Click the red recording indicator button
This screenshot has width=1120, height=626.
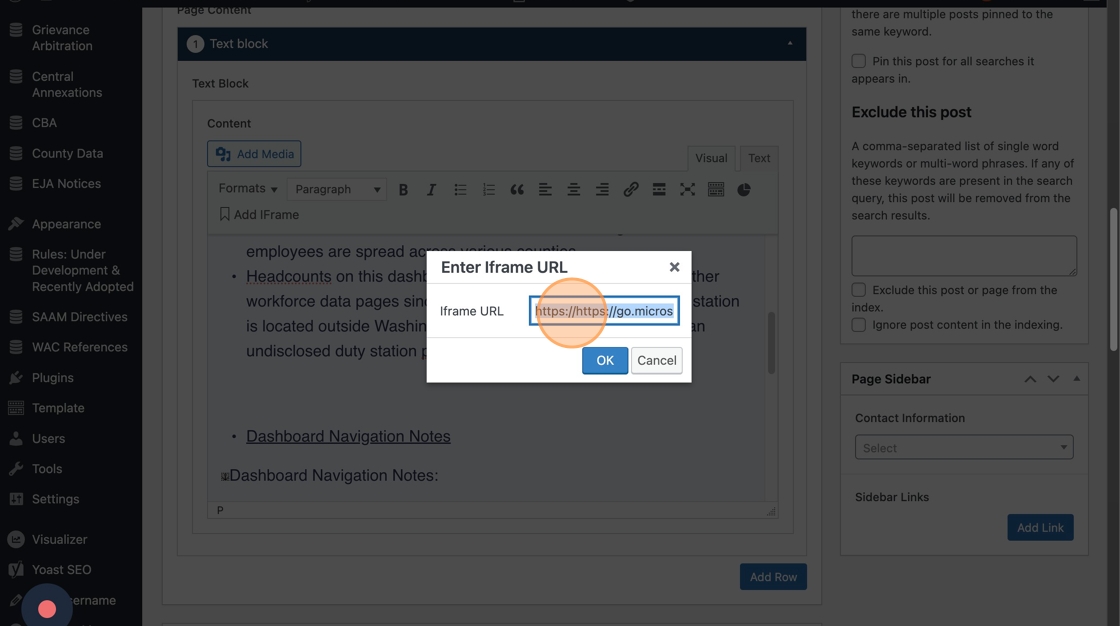(x=47, y=608)
